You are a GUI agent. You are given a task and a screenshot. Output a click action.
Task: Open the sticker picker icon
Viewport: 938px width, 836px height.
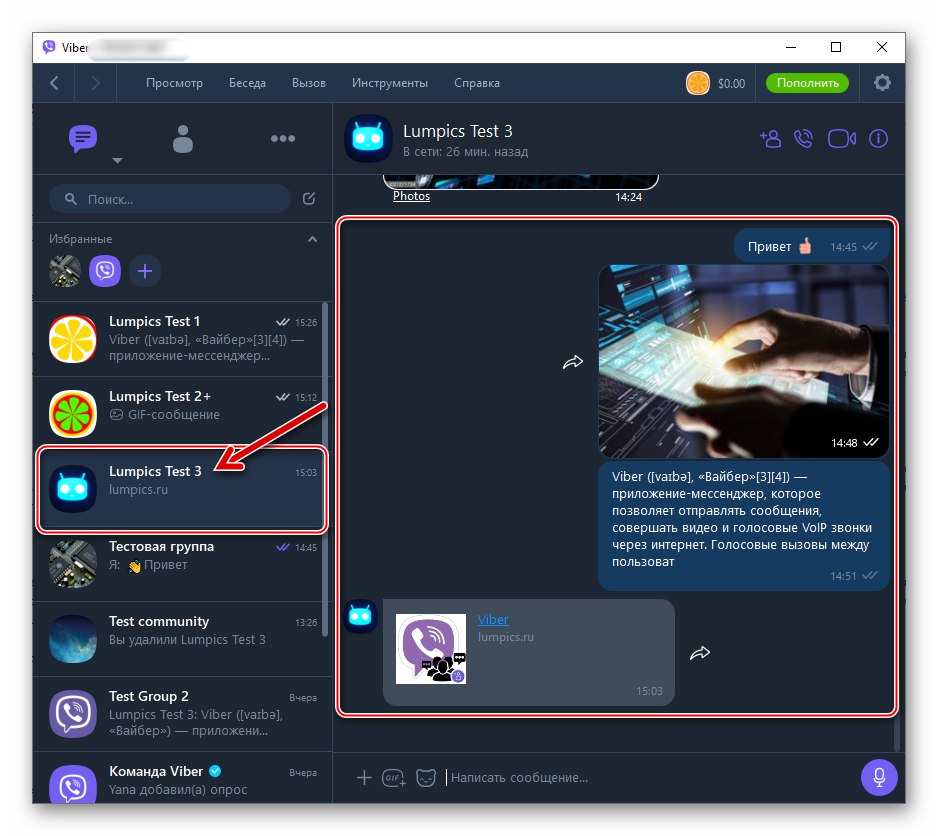(x=426, y=777)
